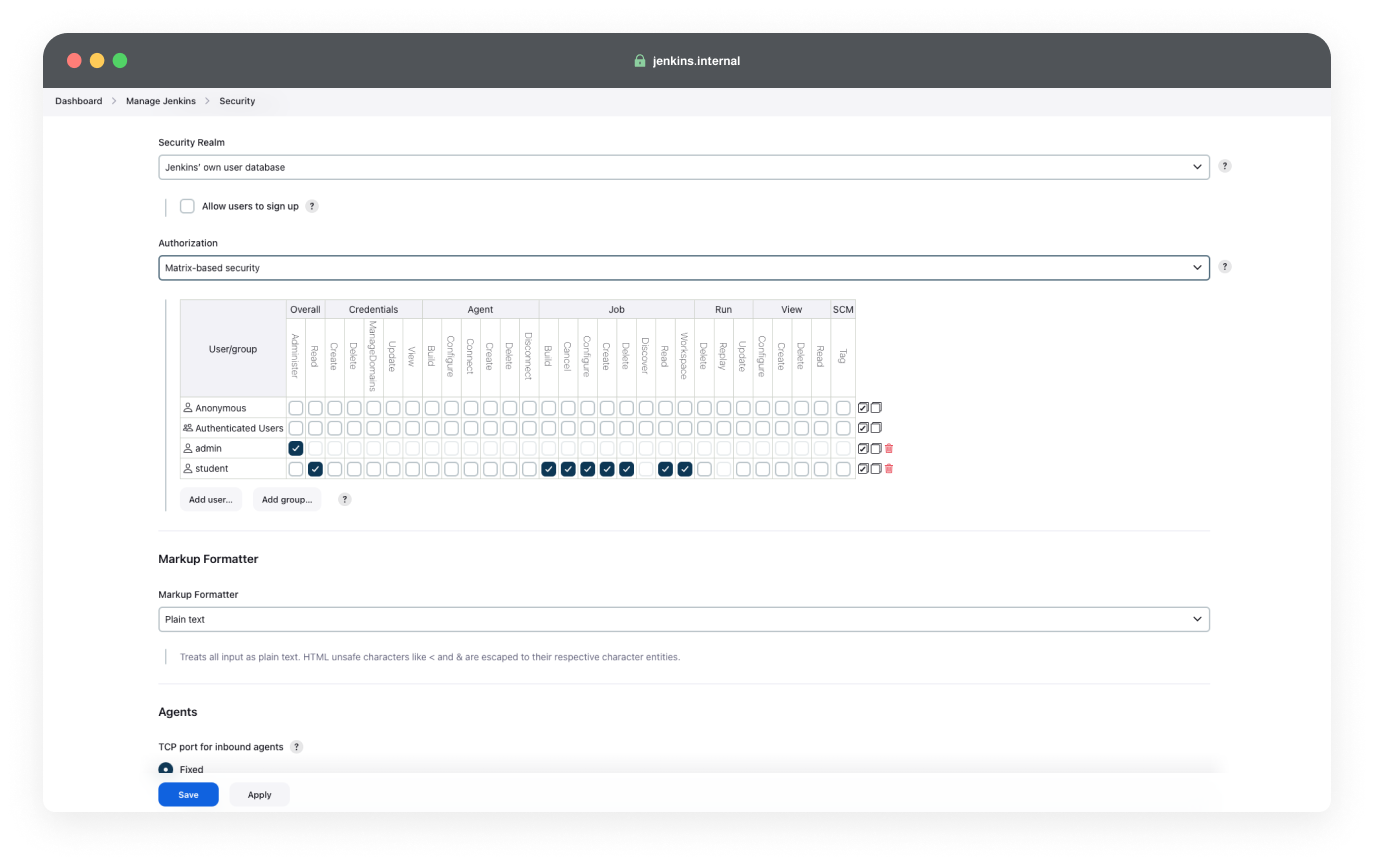Go to Dashboard breadcrumb
Screen dimensions: 1374x865
[x=78, y=101]
